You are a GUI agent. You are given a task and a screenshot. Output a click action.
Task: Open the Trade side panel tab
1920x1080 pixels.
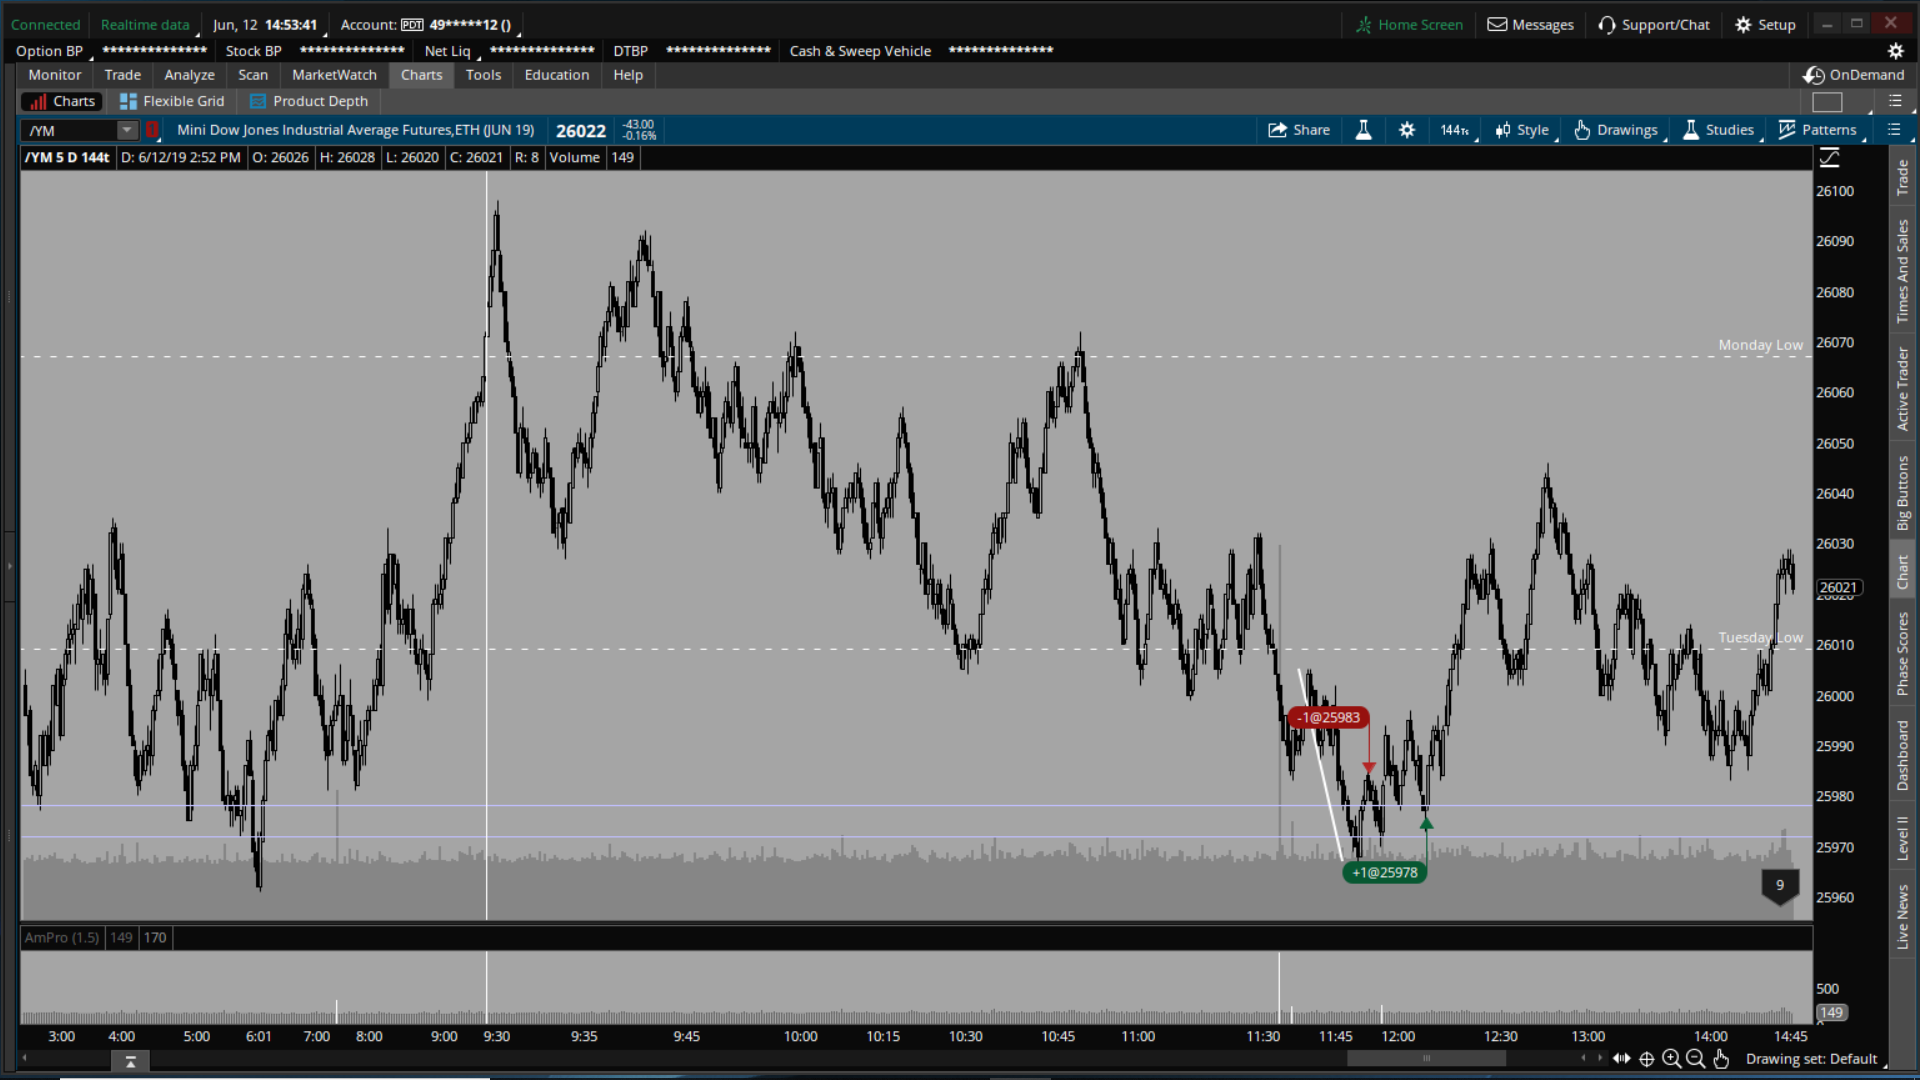[1902, 178]
